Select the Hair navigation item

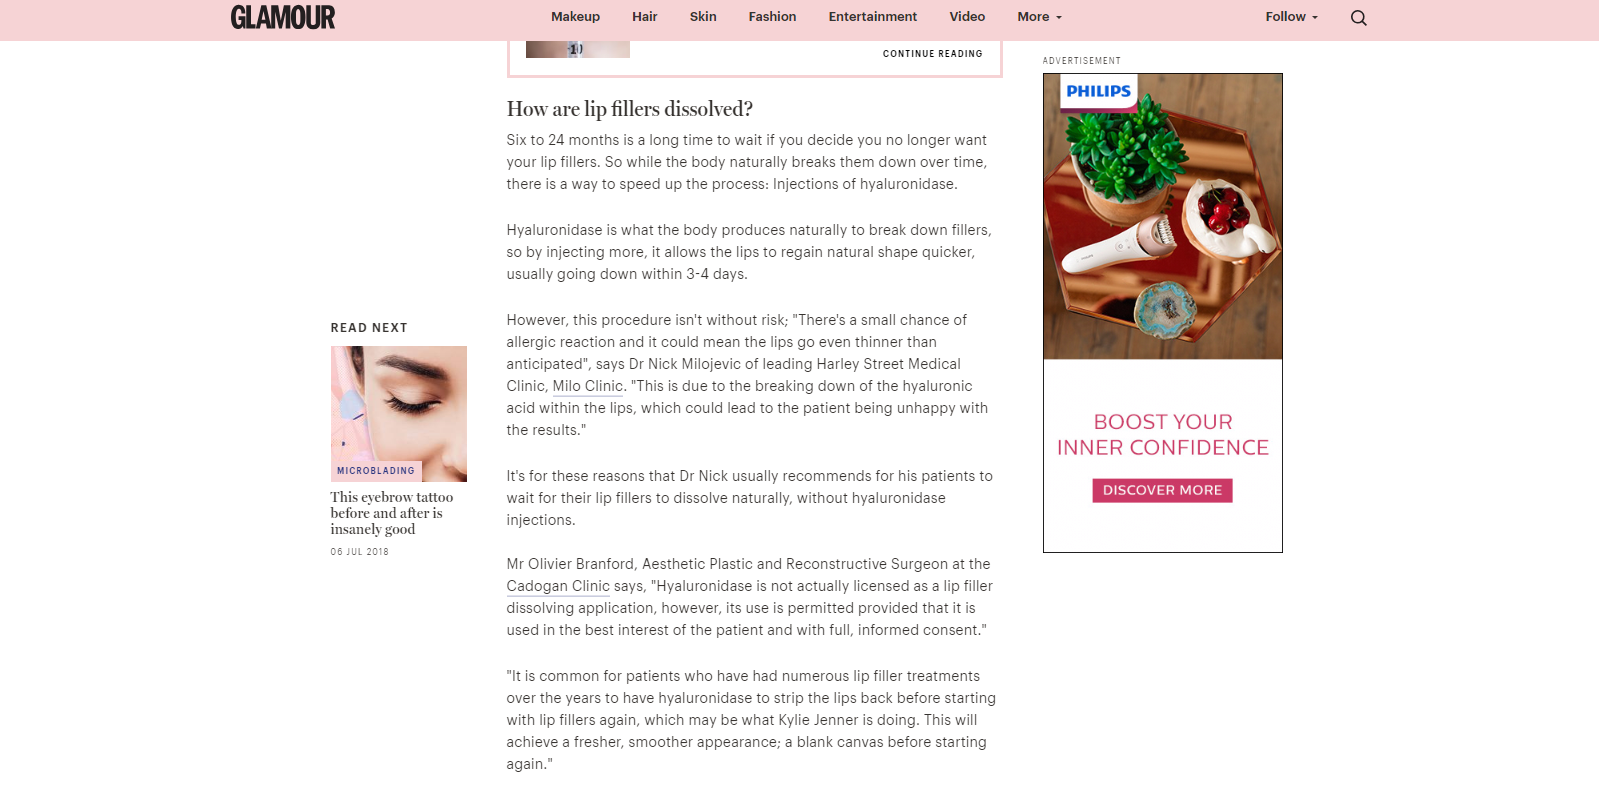644,17
